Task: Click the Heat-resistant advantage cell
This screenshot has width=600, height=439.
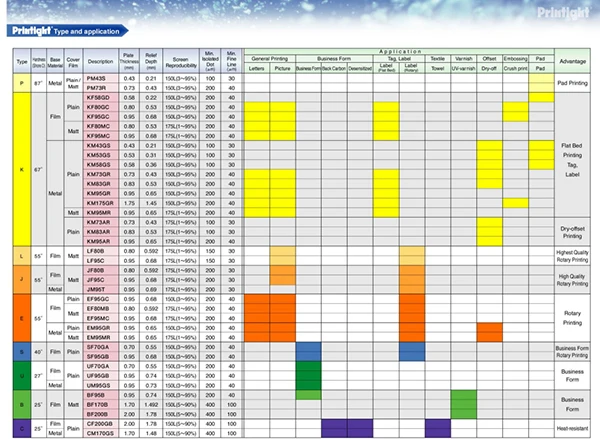Action: point(572,429)
